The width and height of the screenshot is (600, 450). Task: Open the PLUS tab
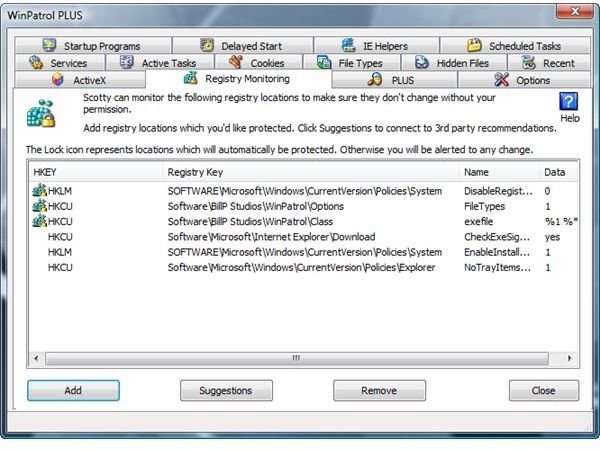click(394, 80)
